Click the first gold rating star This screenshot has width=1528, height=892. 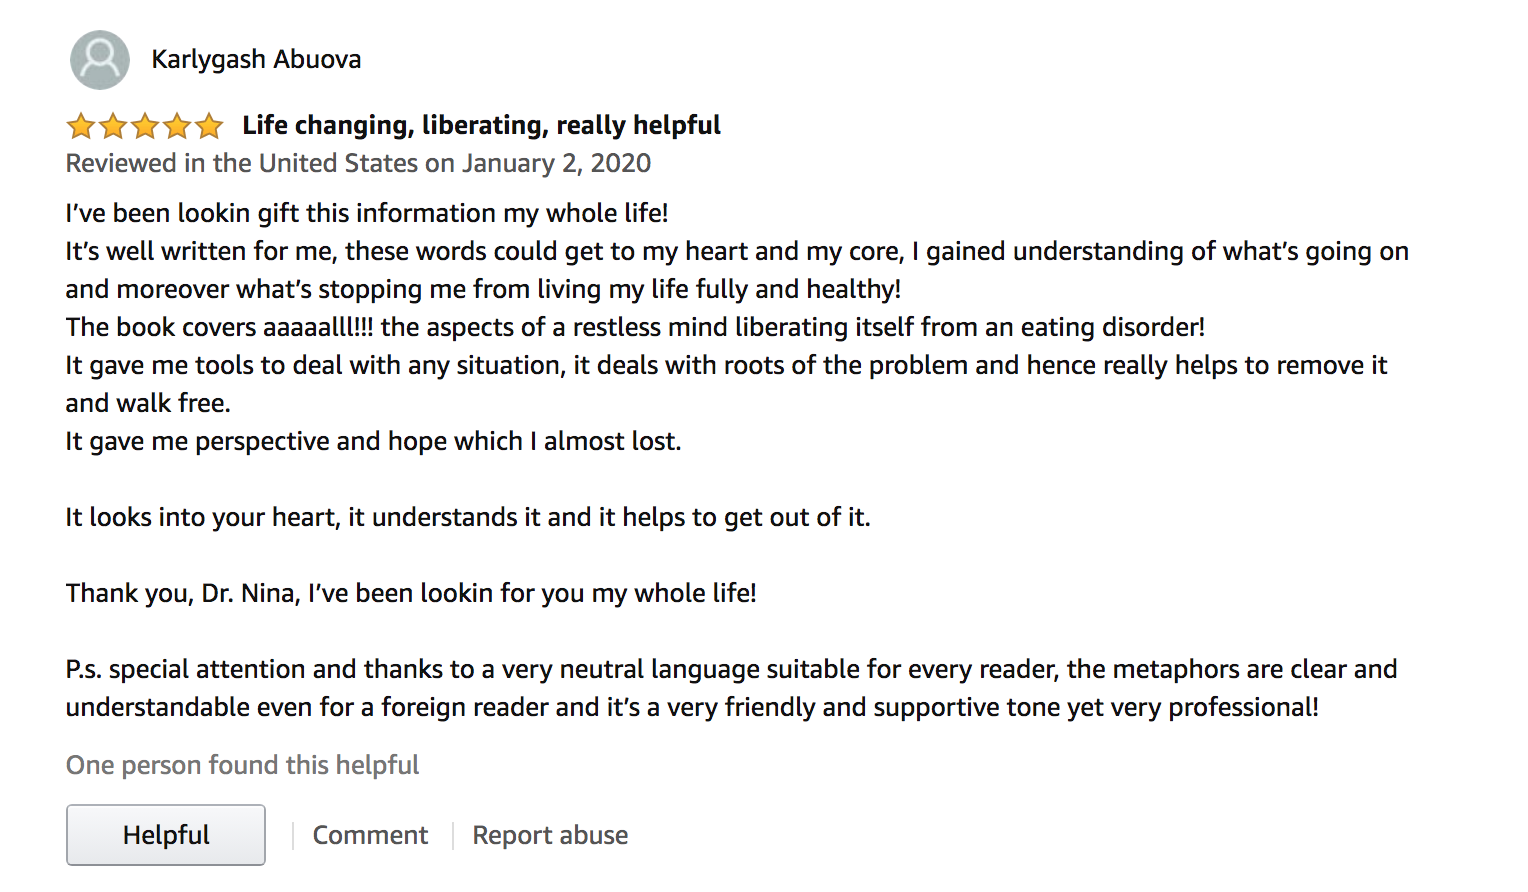(81, 126)
